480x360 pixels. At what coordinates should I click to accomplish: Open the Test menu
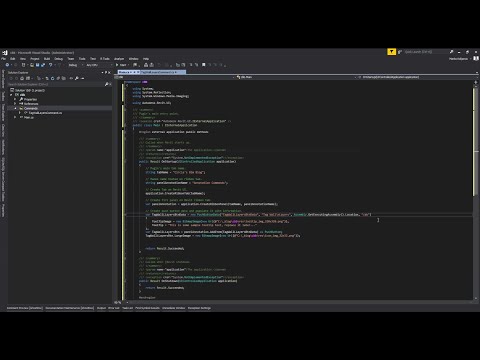tap(93, 59)
